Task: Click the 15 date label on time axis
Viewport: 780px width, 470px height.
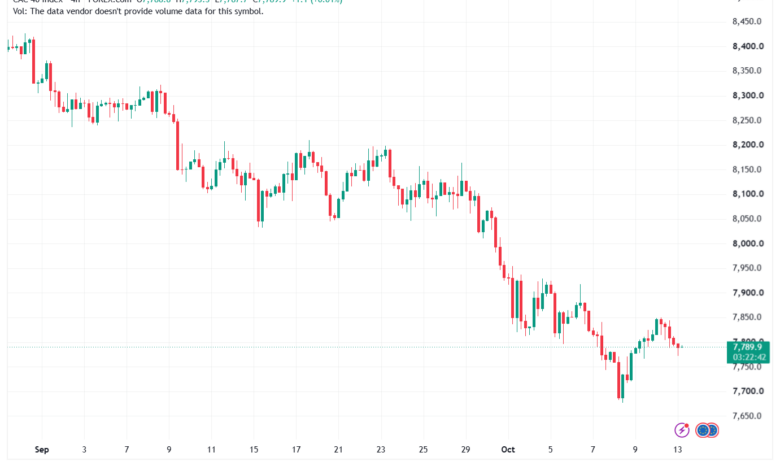Action: coord(254,449)
